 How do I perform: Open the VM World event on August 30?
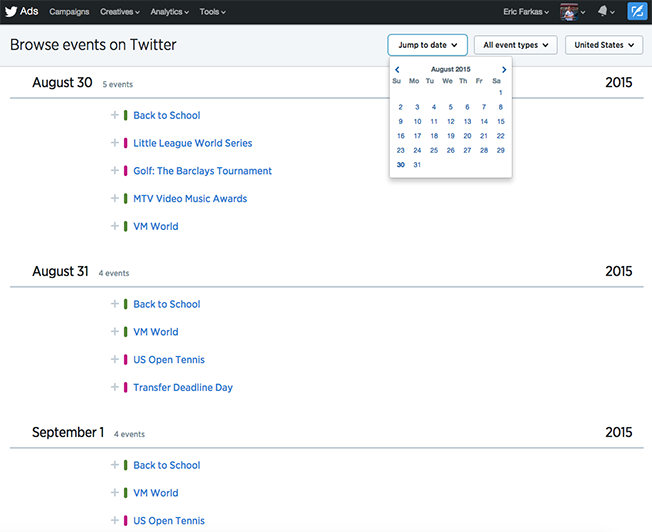click(156, 226)
